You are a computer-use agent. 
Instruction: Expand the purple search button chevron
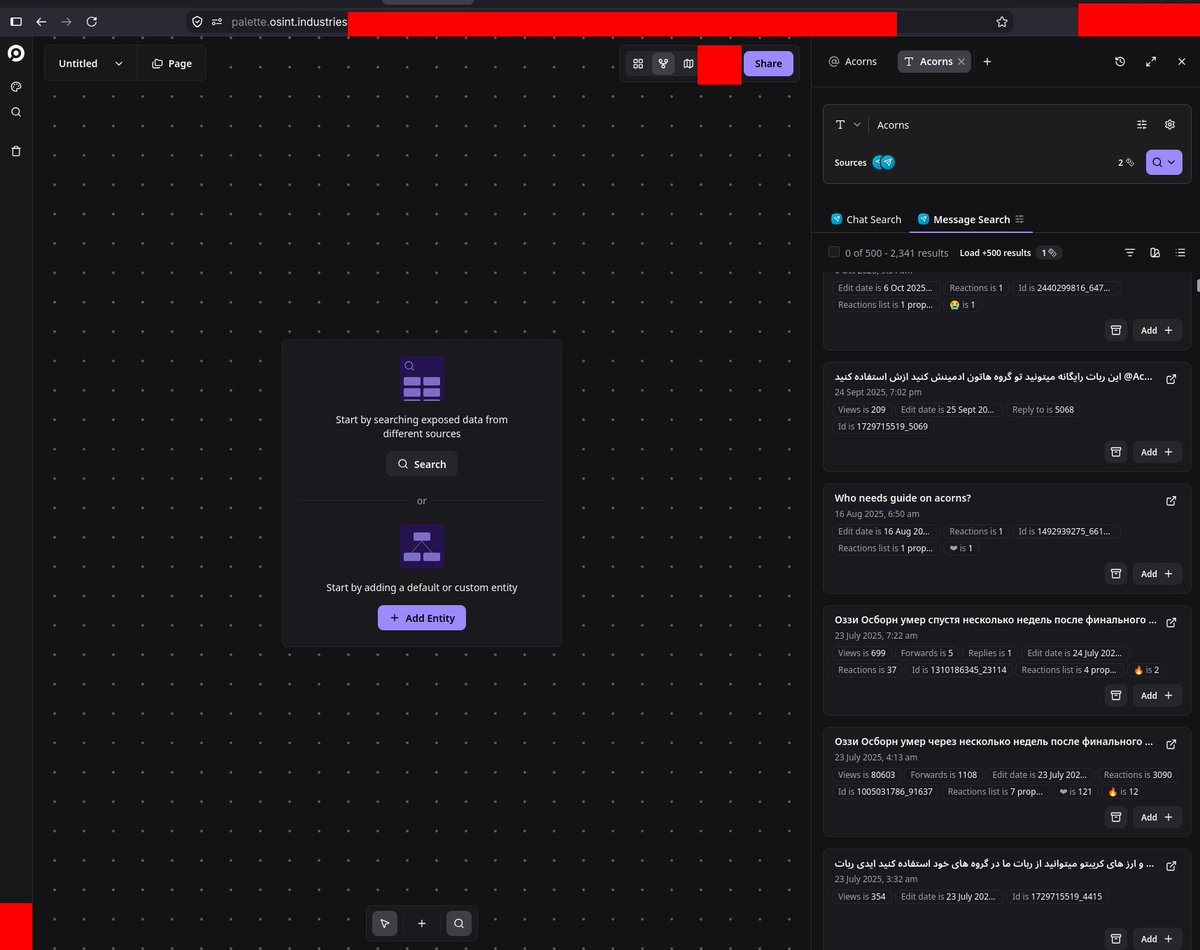(1174, 162)
